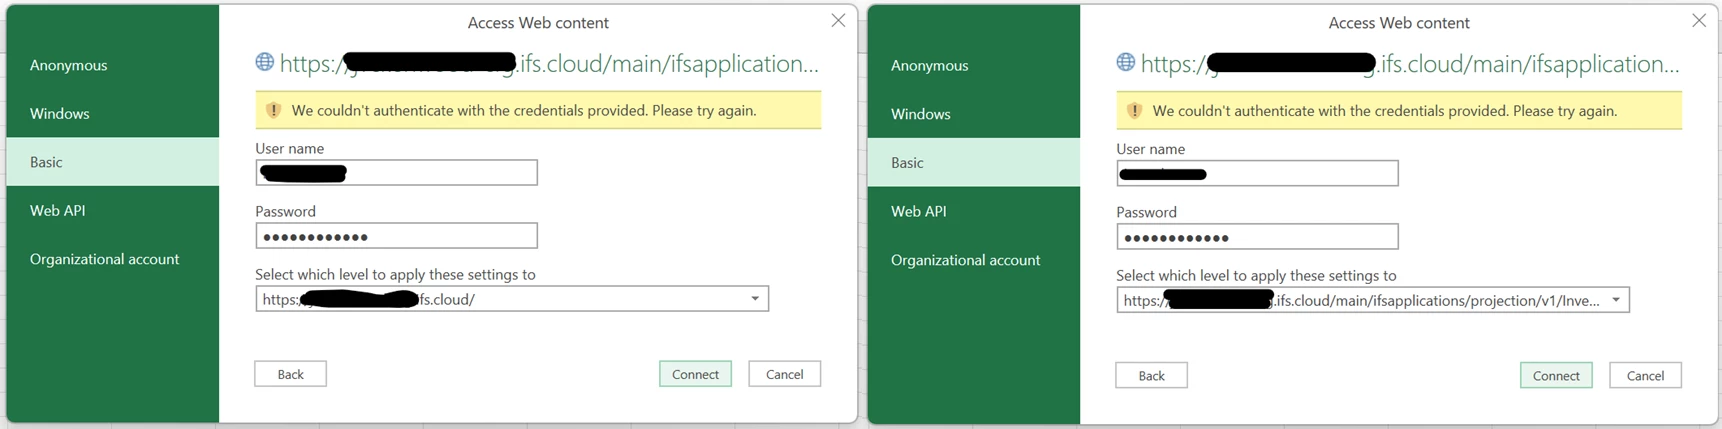Click the globe icon in the left dialog
The image size is (1722, 429).
point(265,62)
